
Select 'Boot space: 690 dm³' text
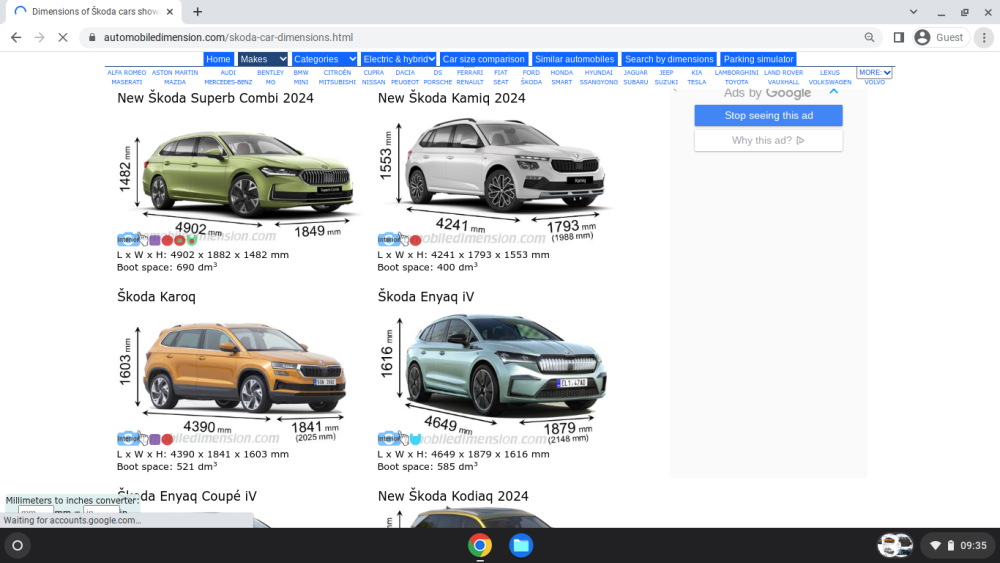point(166,267)
